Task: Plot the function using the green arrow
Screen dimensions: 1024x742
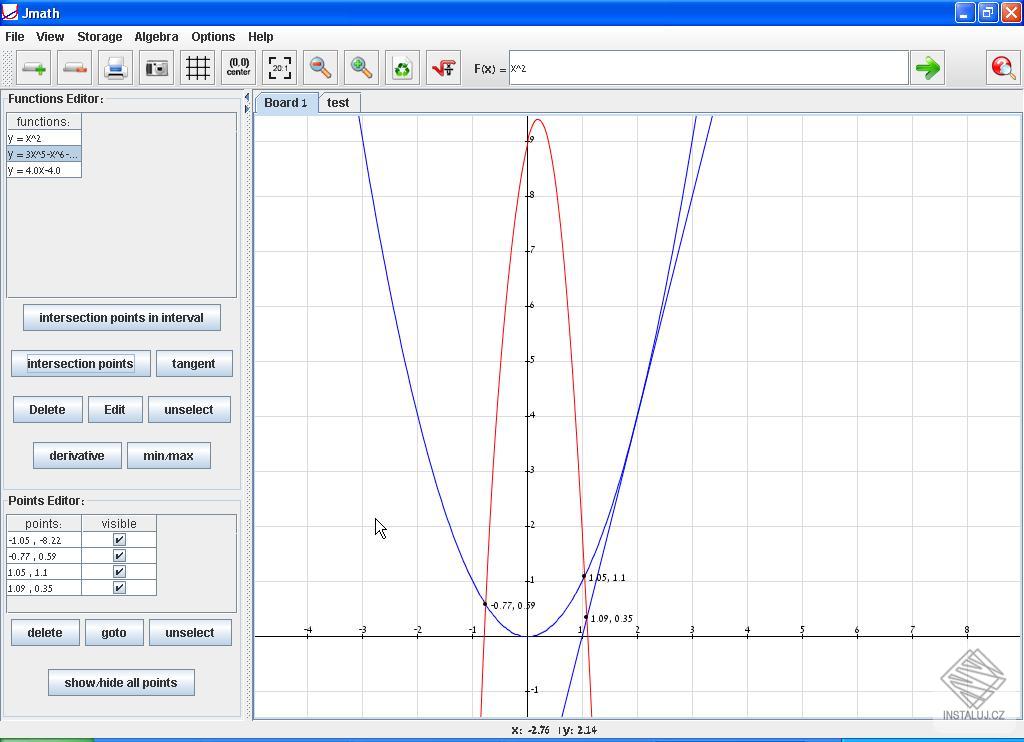Action: [927, 67]
